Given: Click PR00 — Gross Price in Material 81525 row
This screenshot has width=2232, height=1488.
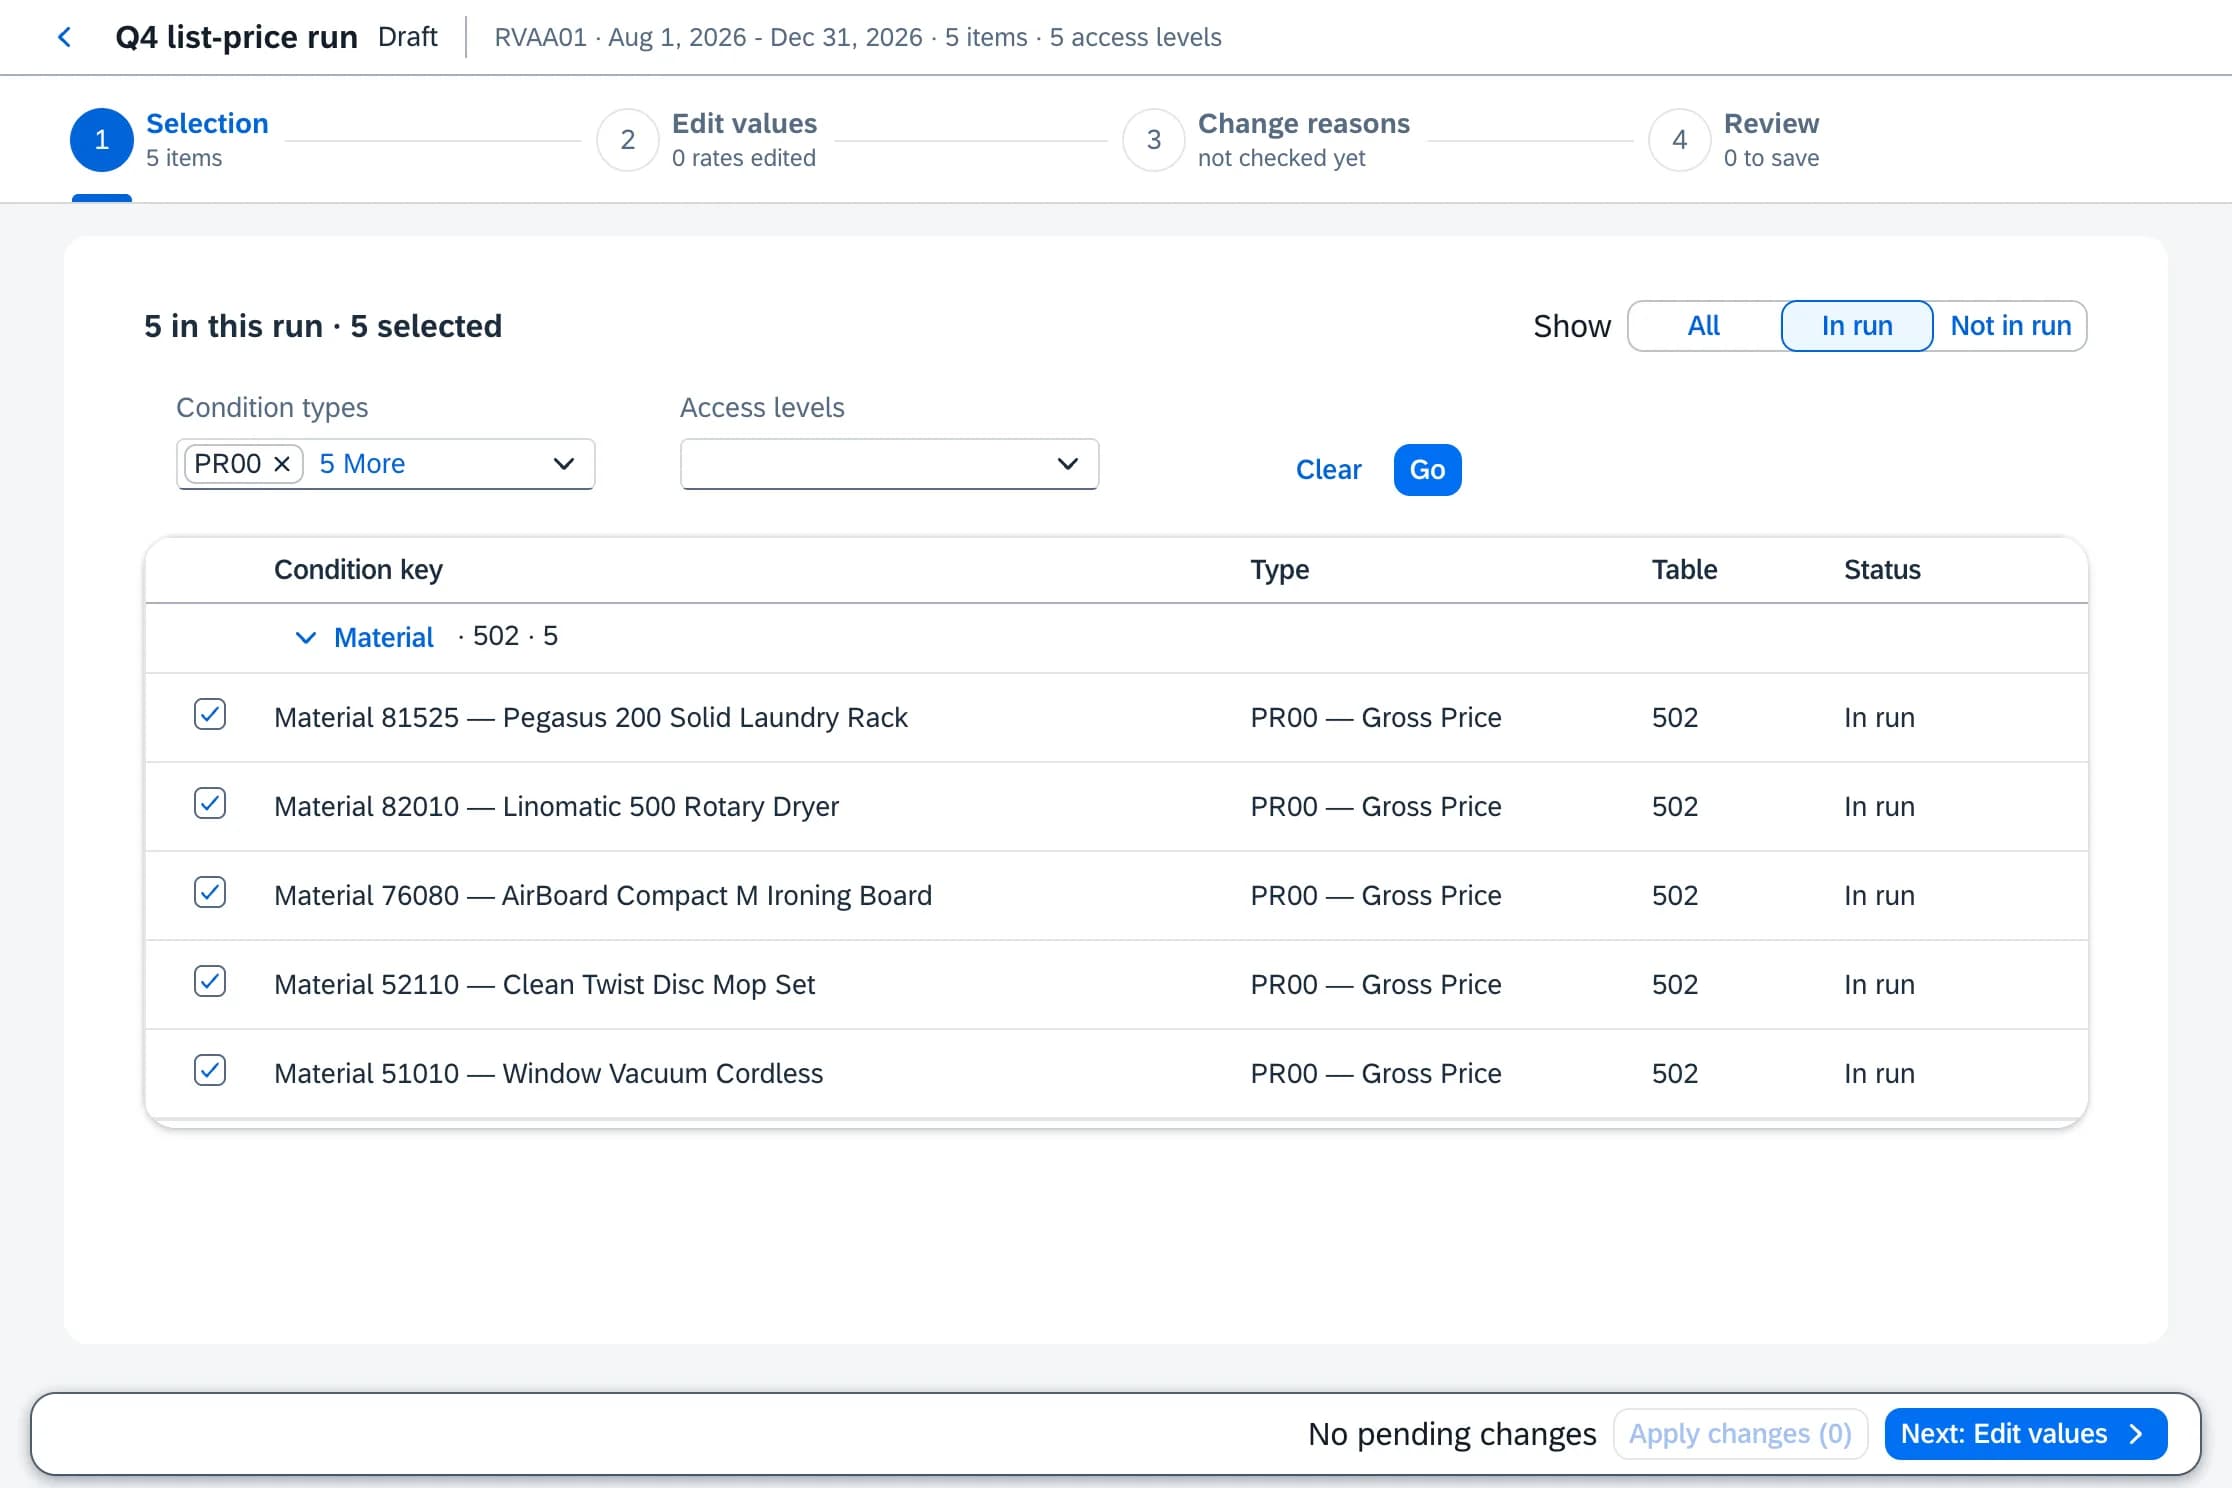Looking at the screenshot, I should coord(1376,717).
